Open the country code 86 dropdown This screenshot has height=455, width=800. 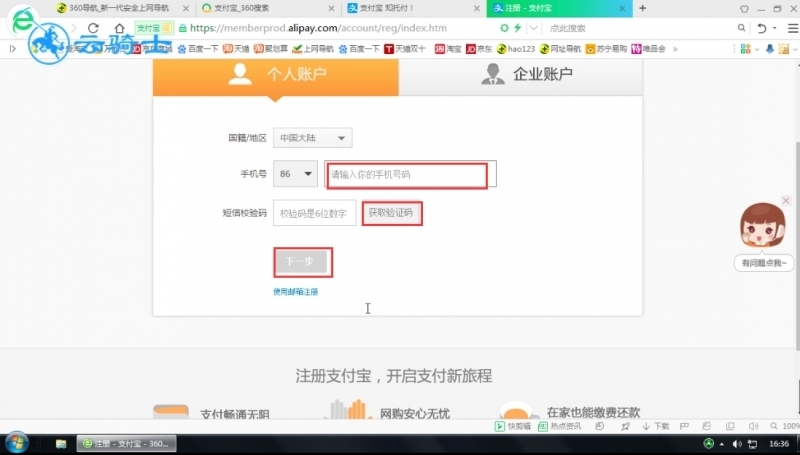[295, 174]
